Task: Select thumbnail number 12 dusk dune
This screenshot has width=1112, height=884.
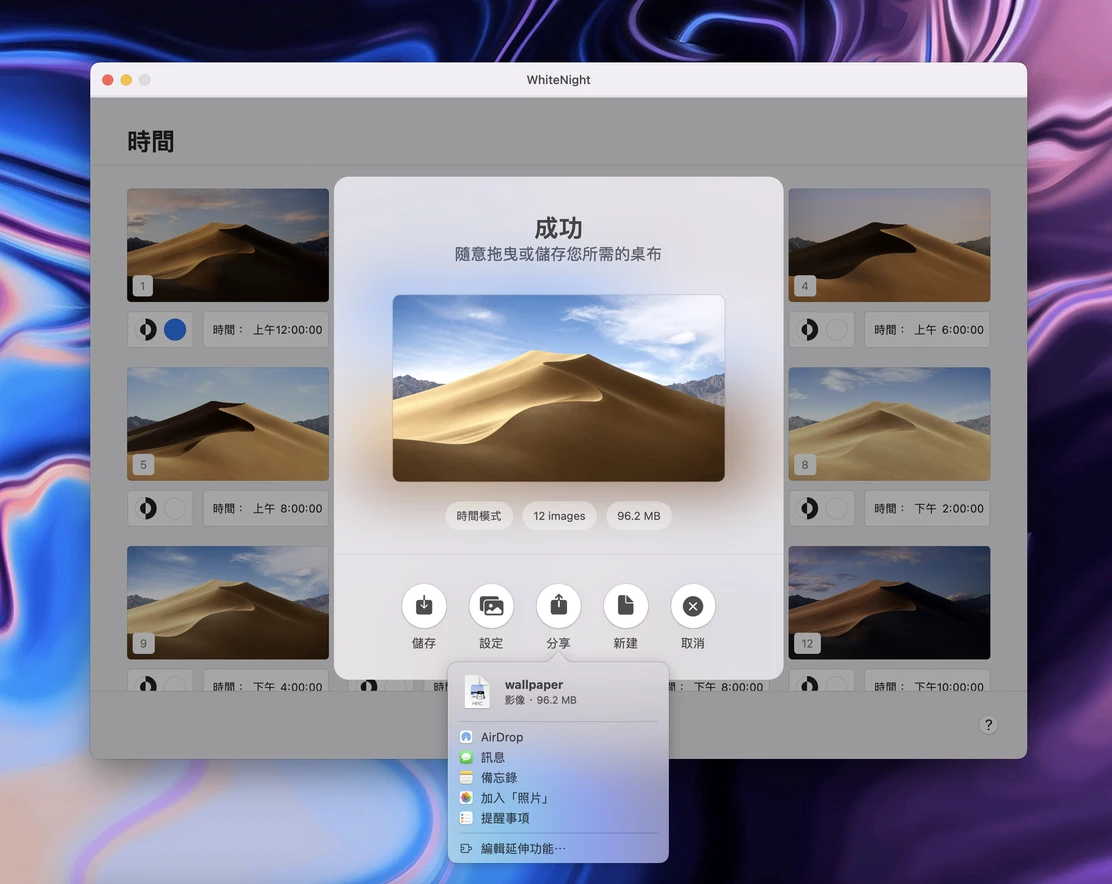Action: tap(889, 602)
